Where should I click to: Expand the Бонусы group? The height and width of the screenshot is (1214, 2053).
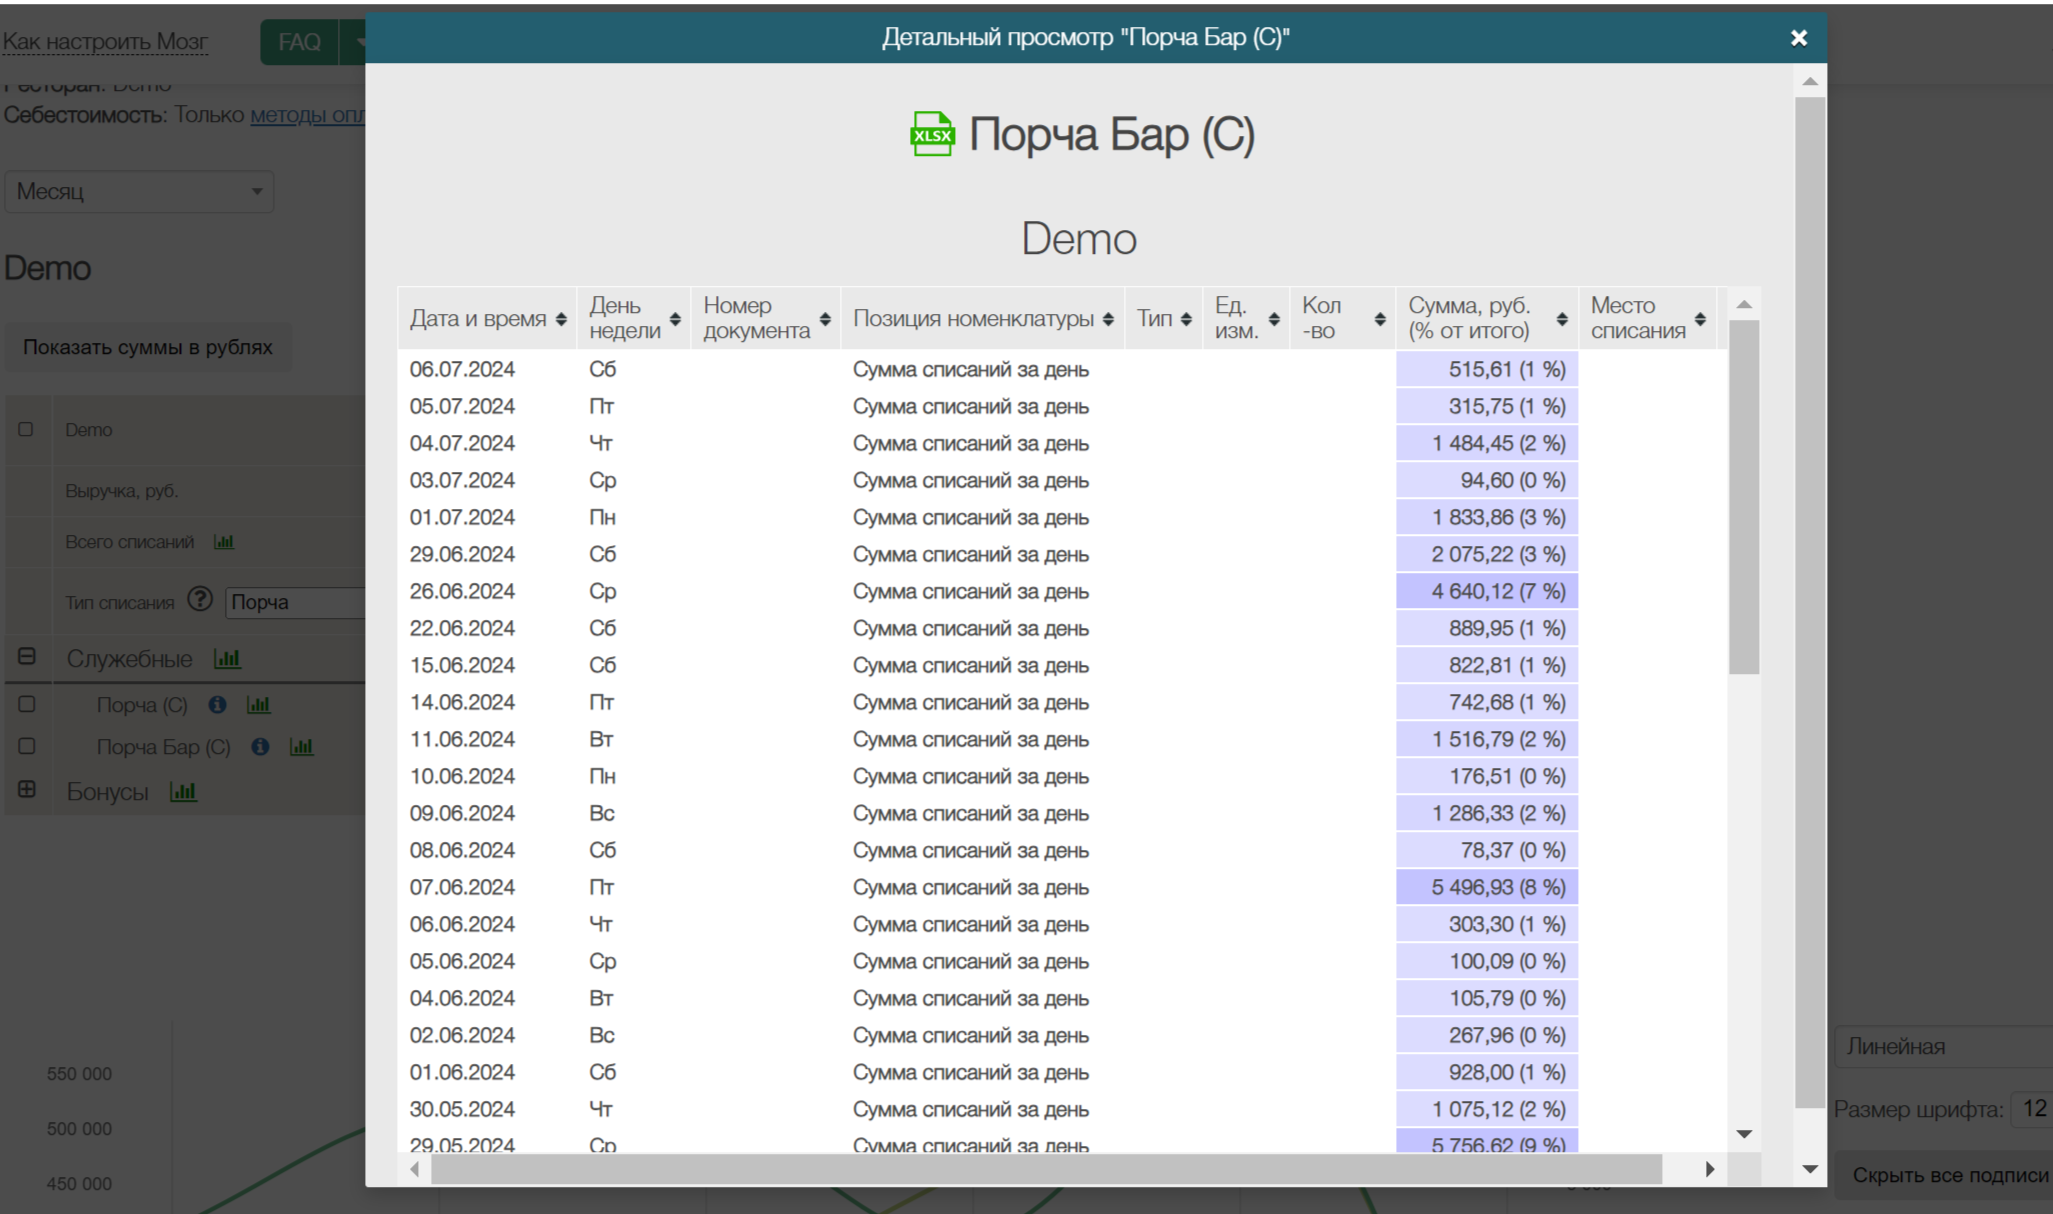click(x=27, y=789)
